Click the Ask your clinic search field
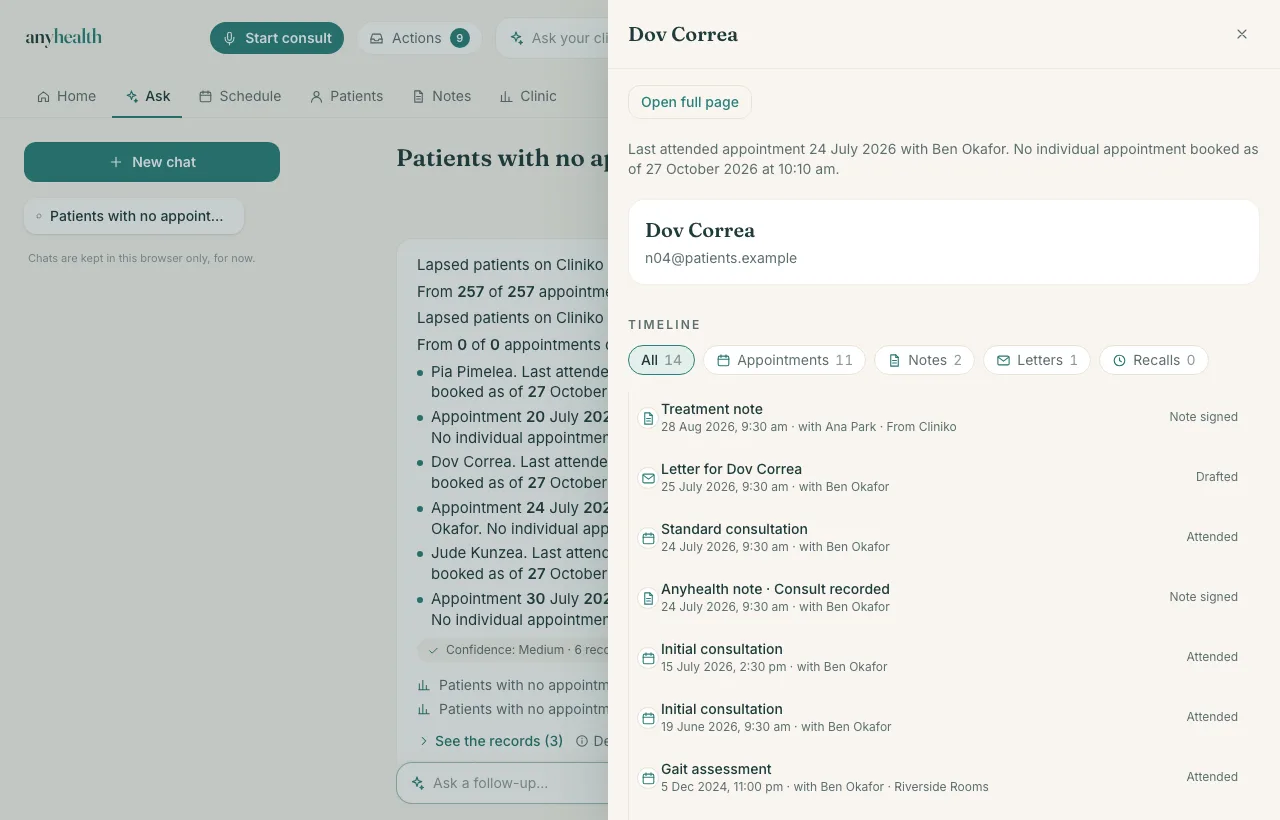Screen dimensions: 1280x820 click(x=551, y=38)
